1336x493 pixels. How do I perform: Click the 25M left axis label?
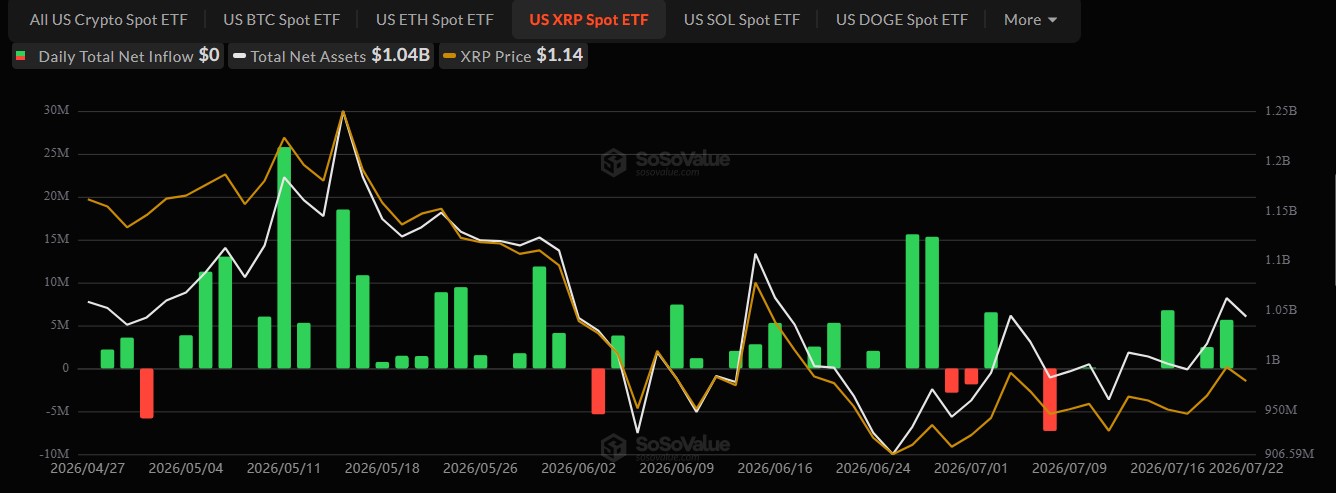(x=56, y=154)
